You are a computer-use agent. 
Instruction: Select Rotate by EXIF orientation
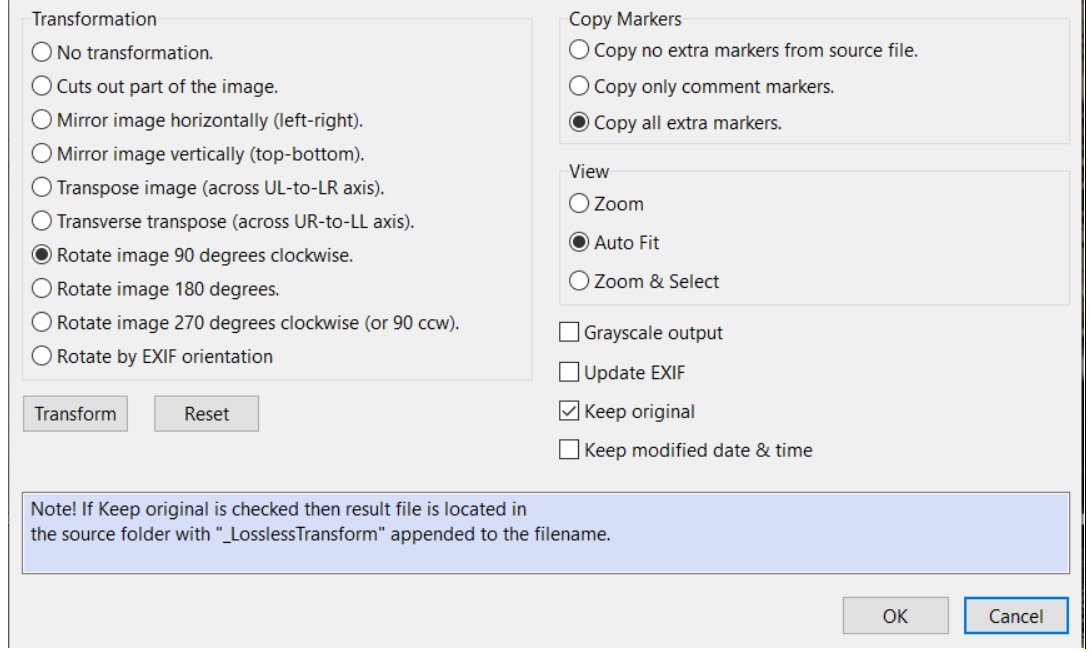pos(42,357)
